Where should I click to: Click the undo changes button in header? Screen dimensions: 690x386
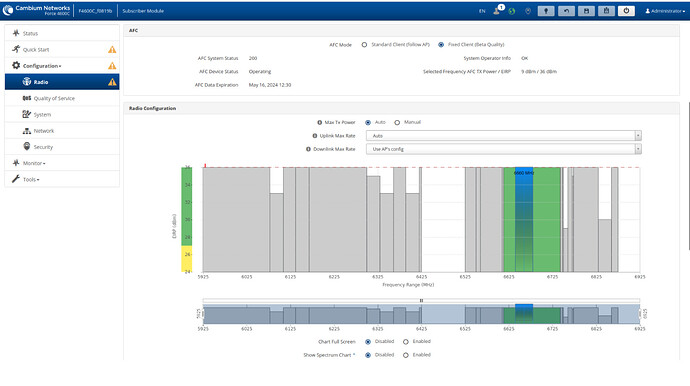[566, 11]
